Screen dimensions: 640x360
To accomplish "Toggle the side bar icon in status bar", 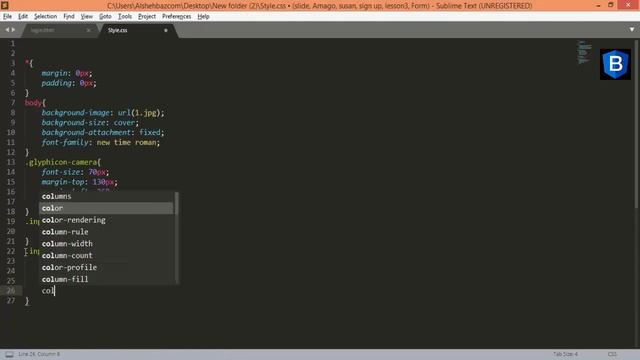I will (9, 354).
